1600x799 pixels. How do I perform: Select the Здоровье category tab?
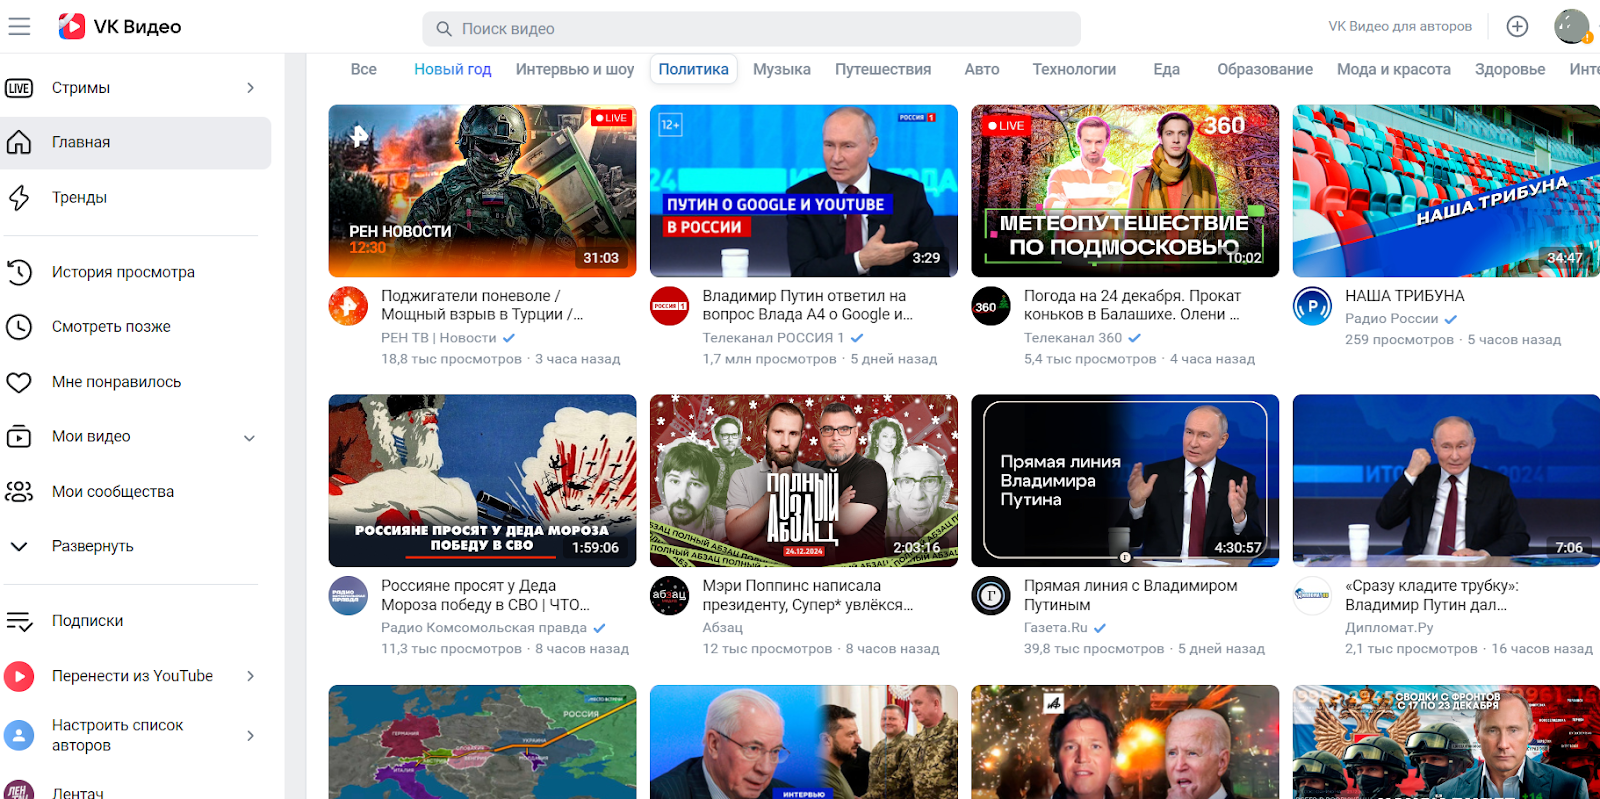tap(1510, 69)
